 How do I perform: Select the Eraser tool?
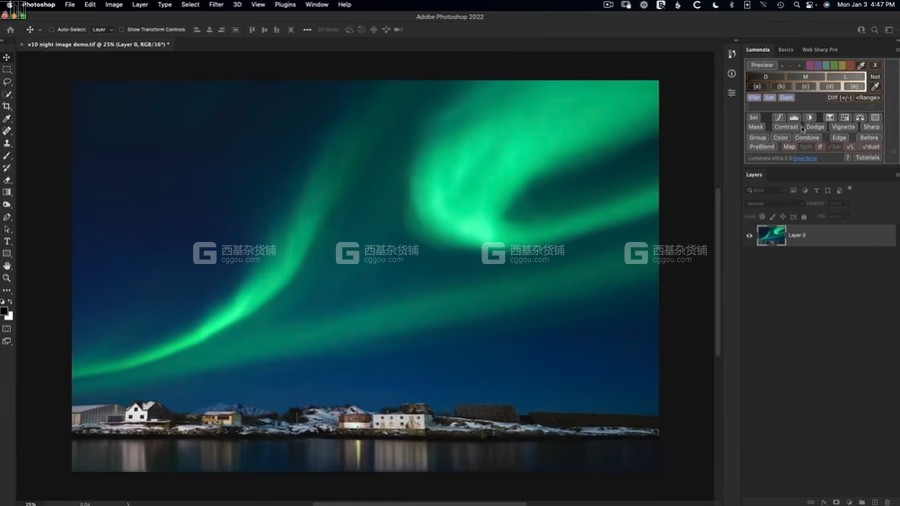coord(7,180)
